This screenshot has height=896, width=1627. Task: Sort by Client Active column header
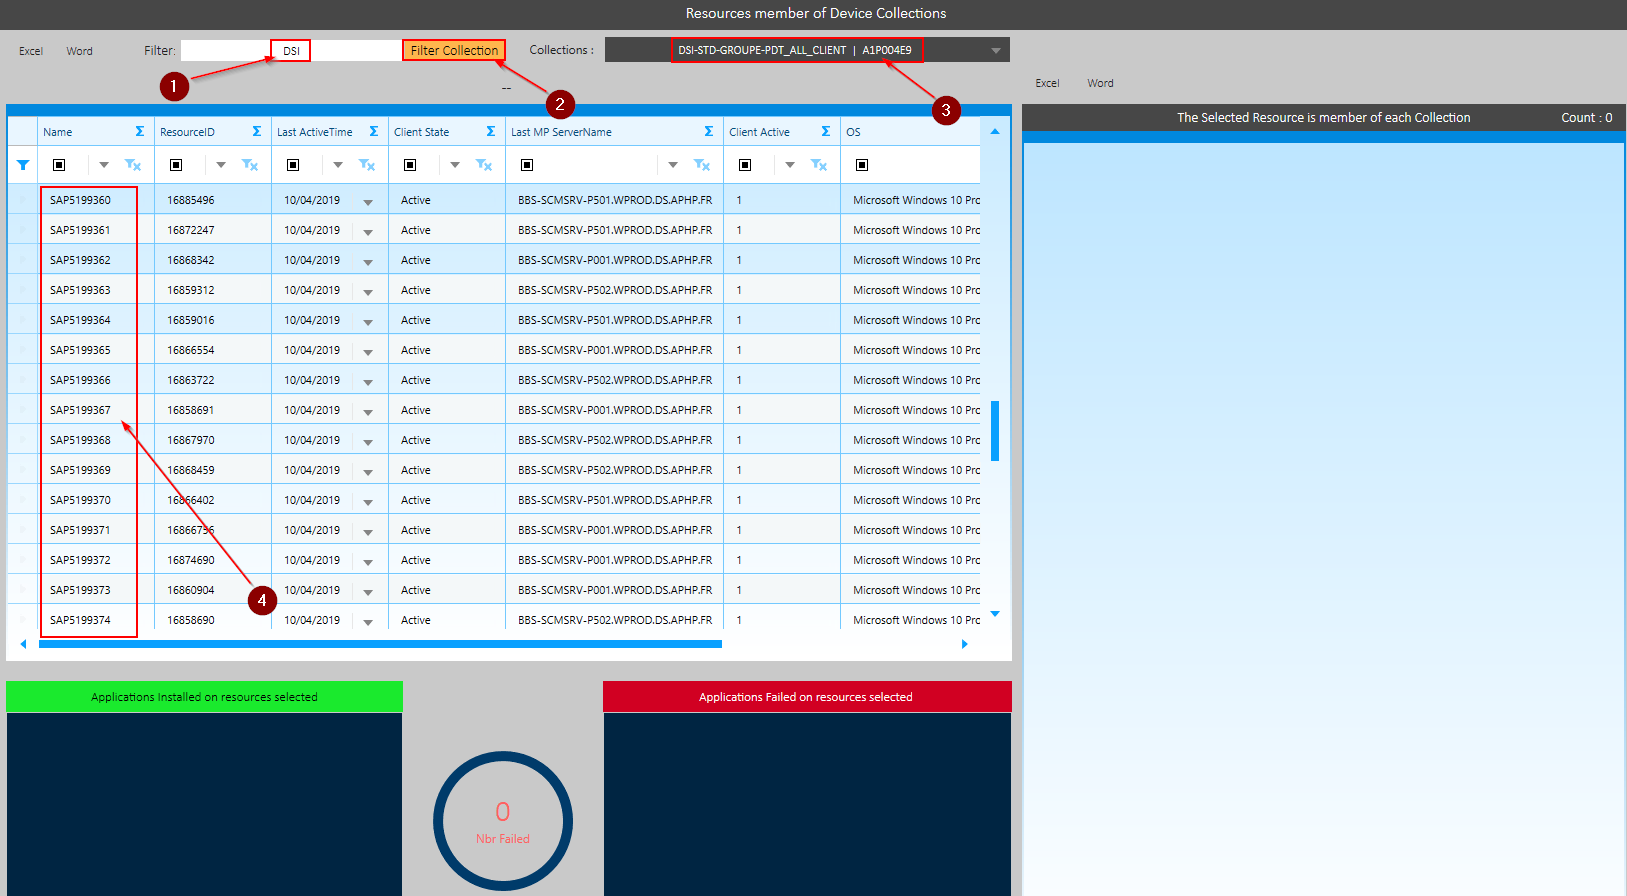click(759, 132)
